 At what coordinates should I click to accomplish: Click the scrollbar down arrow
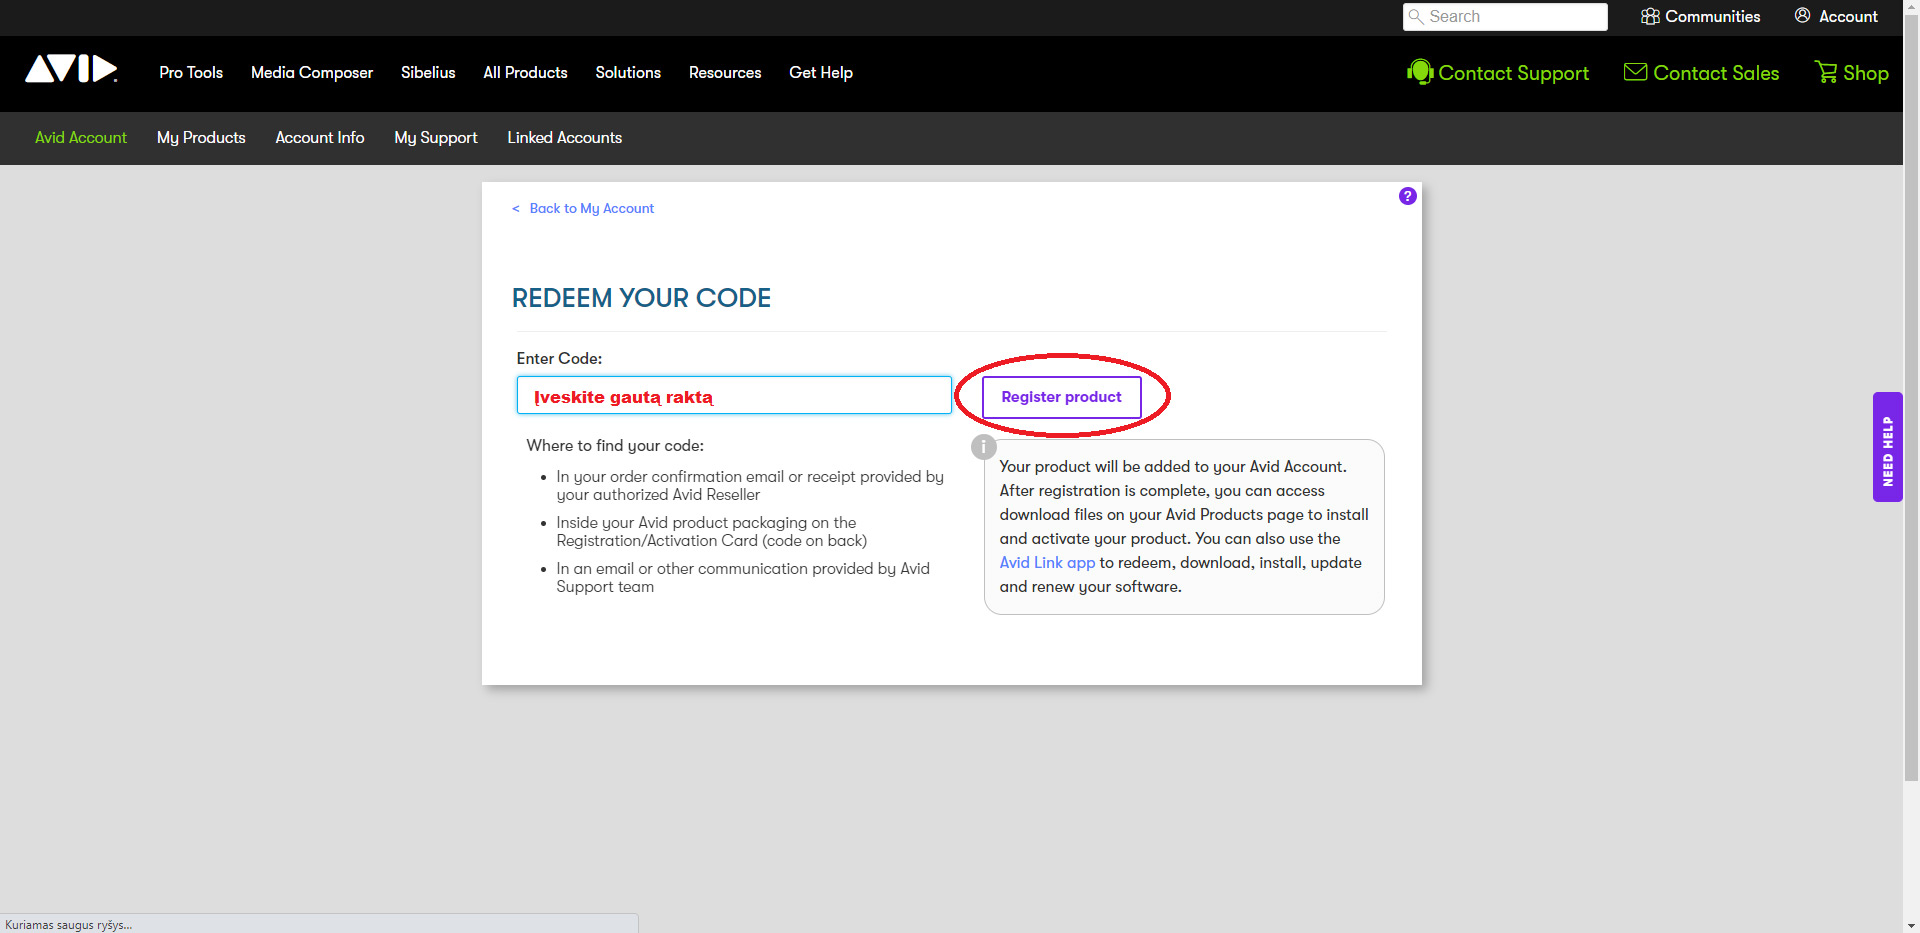1911,925
